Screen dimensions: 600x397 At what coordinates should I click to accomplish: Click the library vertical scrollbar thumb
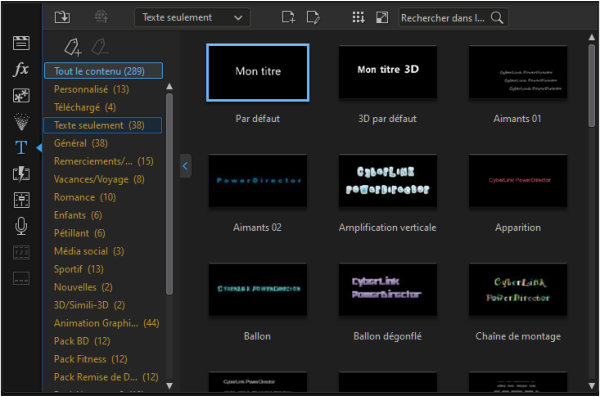(x=592, y=85)
